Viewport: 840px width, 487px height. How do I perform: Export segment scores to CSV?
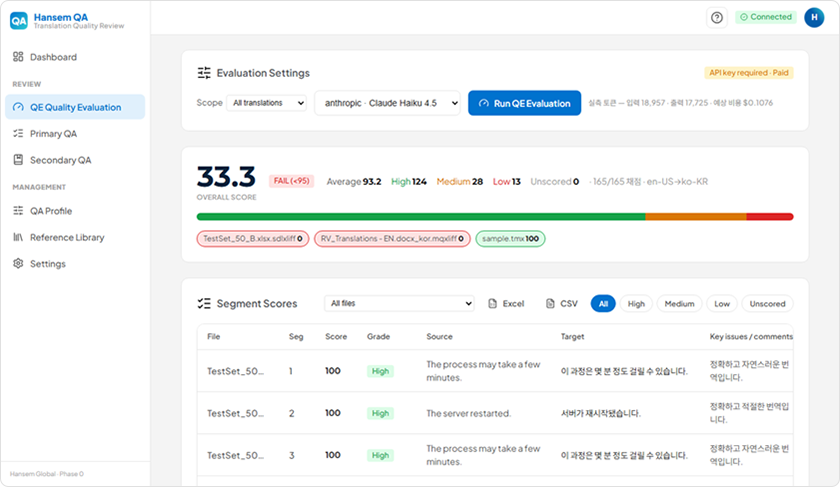click(561, 304)
